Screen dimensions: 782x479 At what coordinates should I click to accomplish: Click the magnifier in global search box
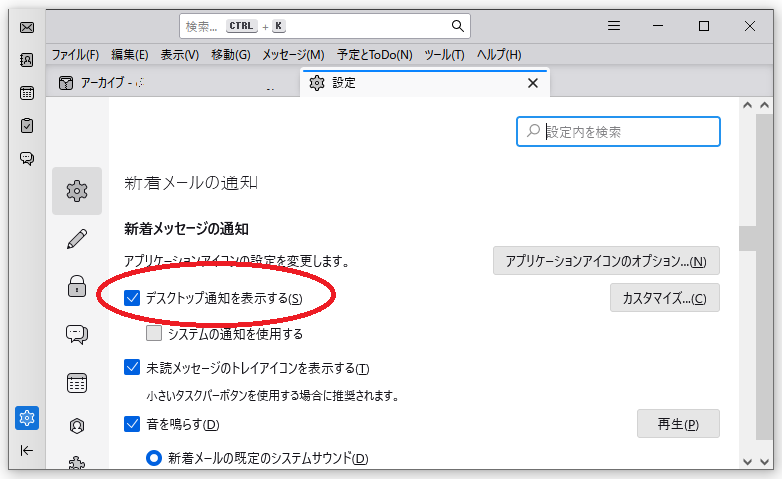point(457,26)
